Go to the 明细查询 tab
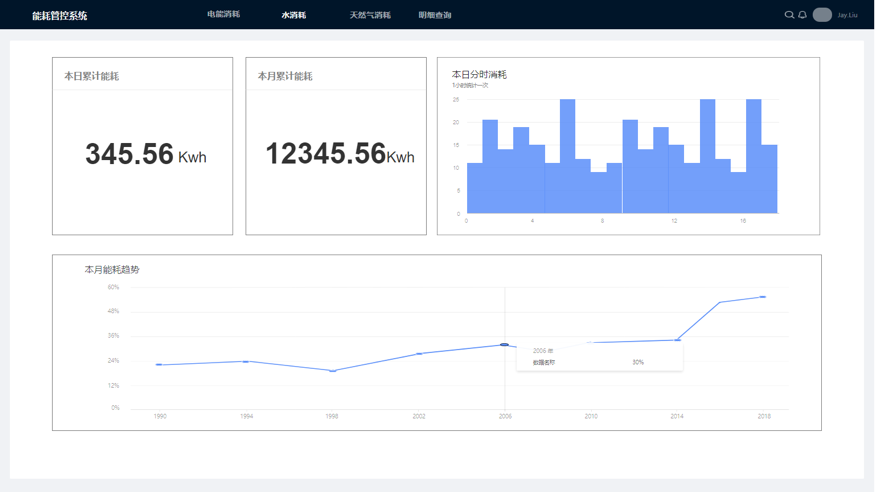The height and width of the screenshot is (492, 875). [x=435, y=15]
